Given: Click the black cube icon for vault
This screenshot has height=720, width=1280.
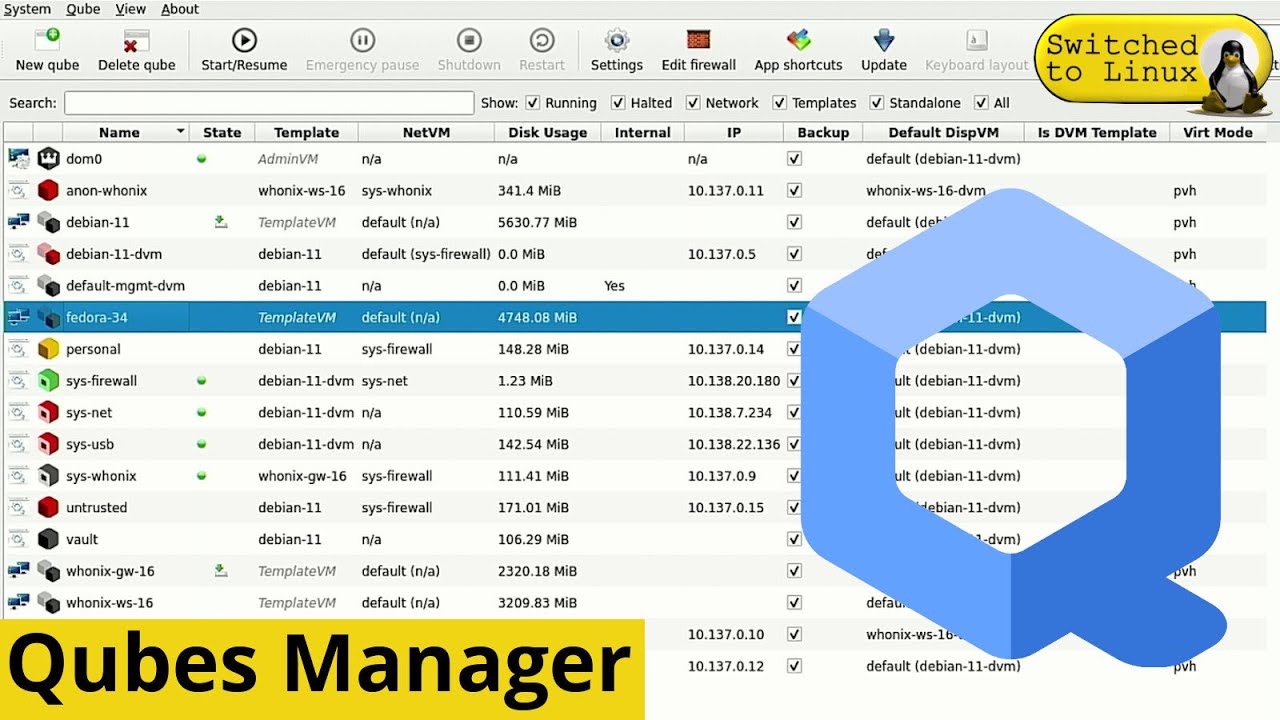Looking at the screenshot, I should 48,539.
